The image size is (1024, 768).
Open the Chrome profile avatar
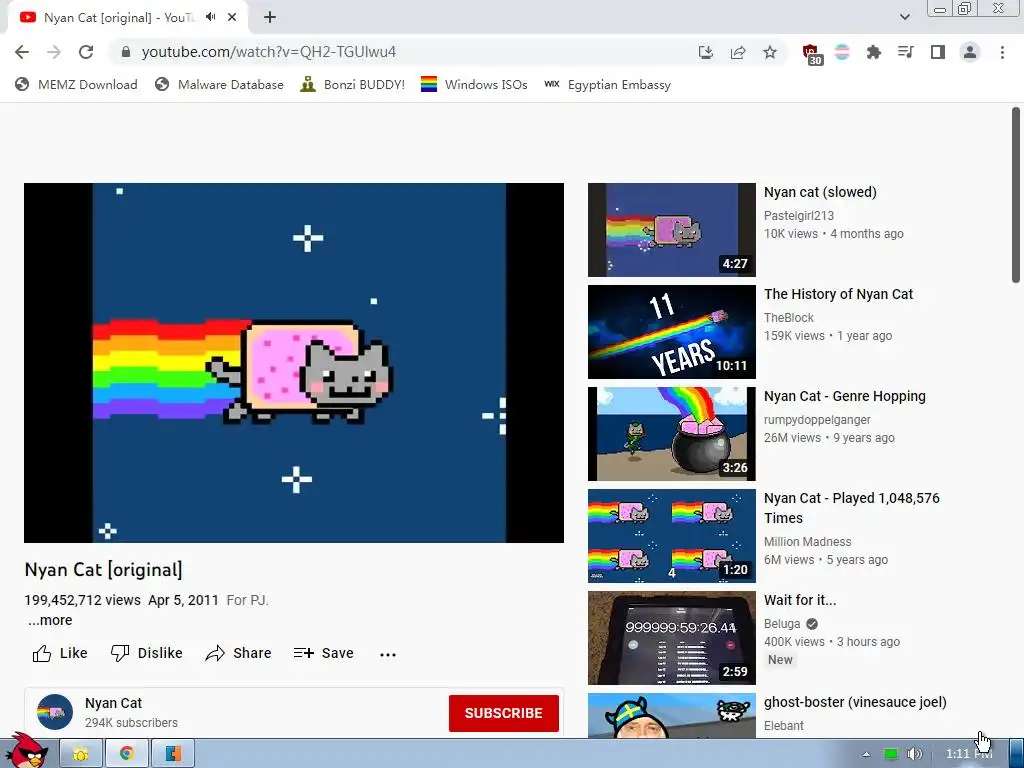tap(970, 52)
